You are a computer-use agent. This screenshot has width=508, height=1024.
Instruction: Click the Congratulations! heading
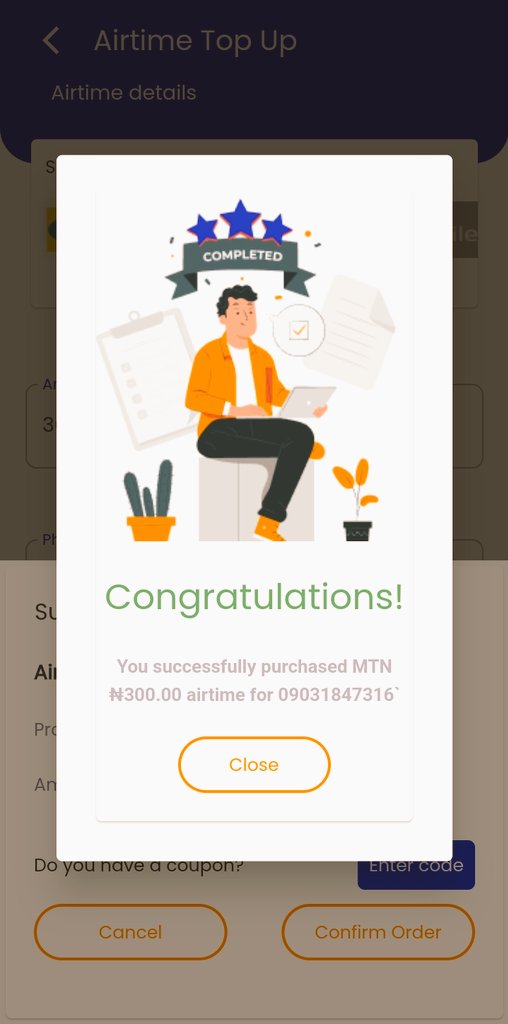pos(254,598)
